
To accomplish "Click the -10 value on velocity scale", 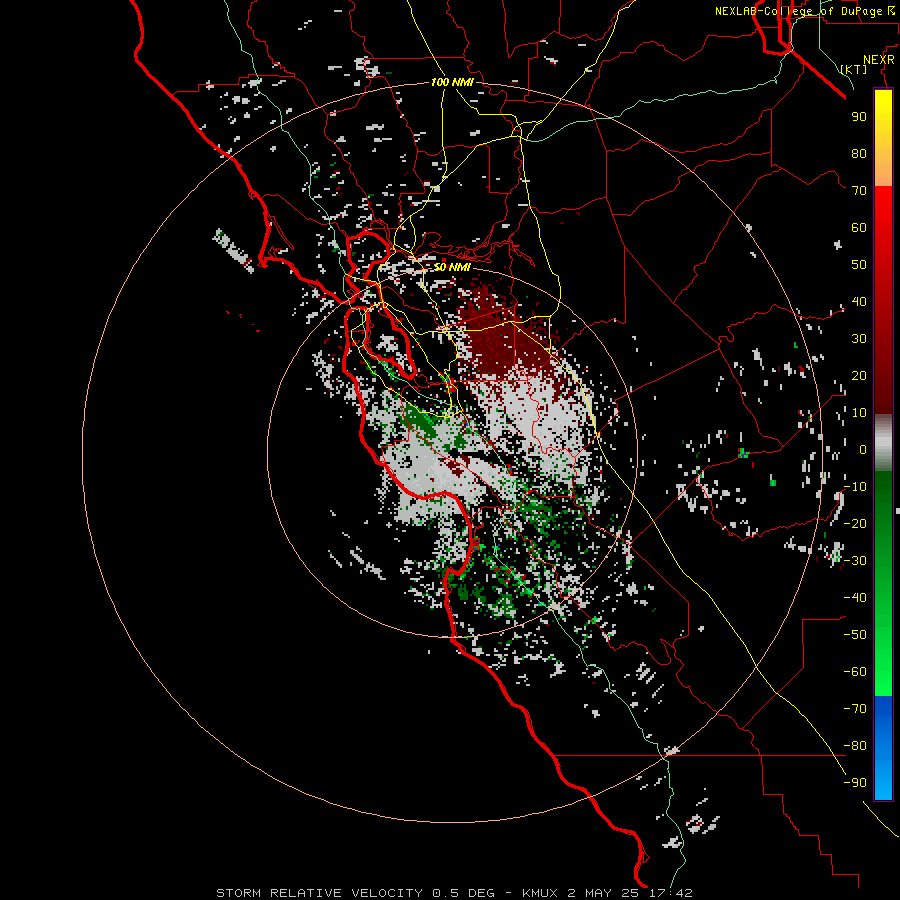I will [x=855, y=487].
